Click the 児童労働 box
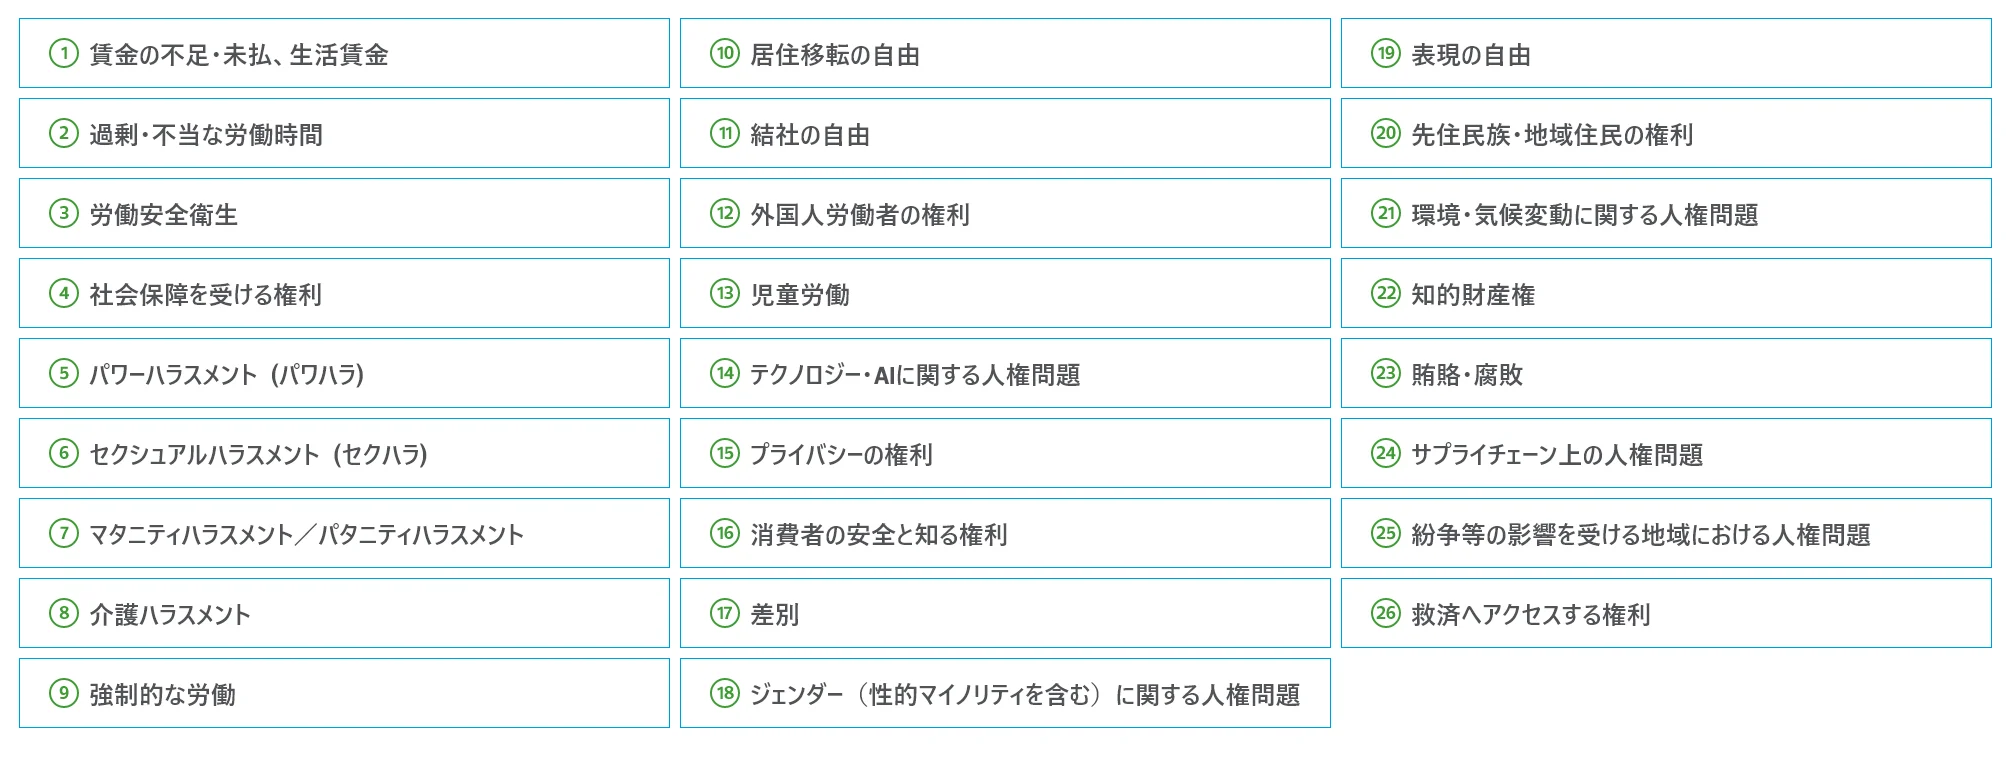 (x=1005, y=293)
